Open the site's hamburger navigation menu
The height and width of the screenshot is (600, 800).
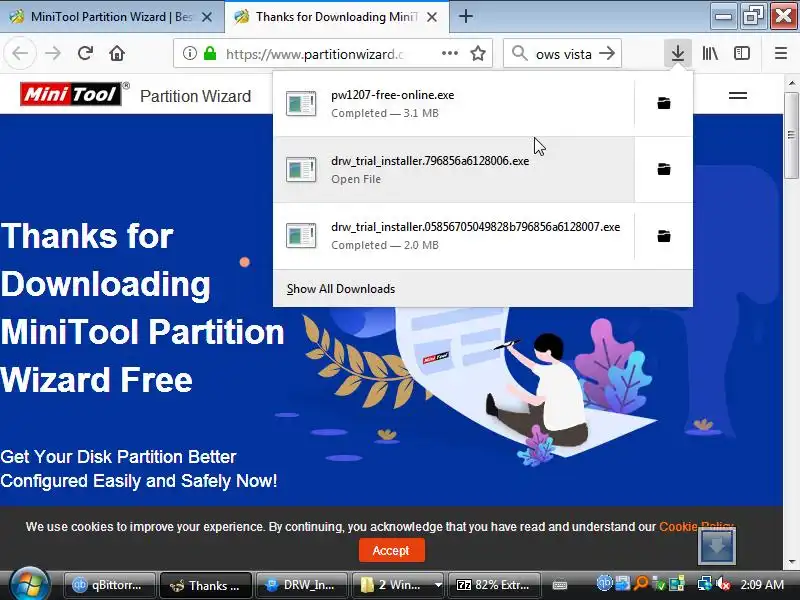738,95
